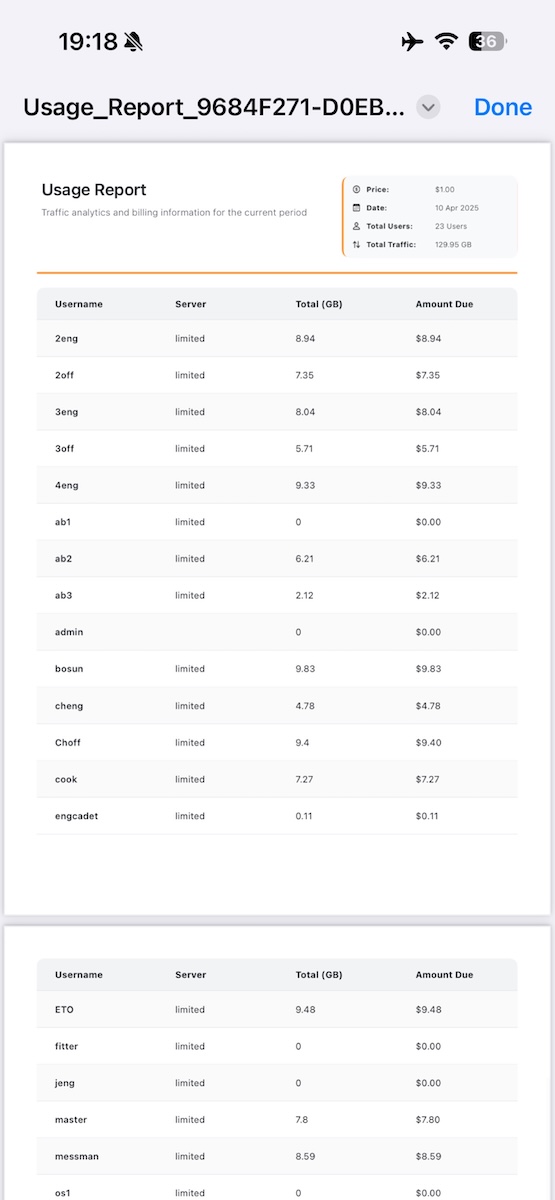The image size is (555, 1200).
Task: Select the Amount Due header on page one
Action: click(x=445, y=304)
